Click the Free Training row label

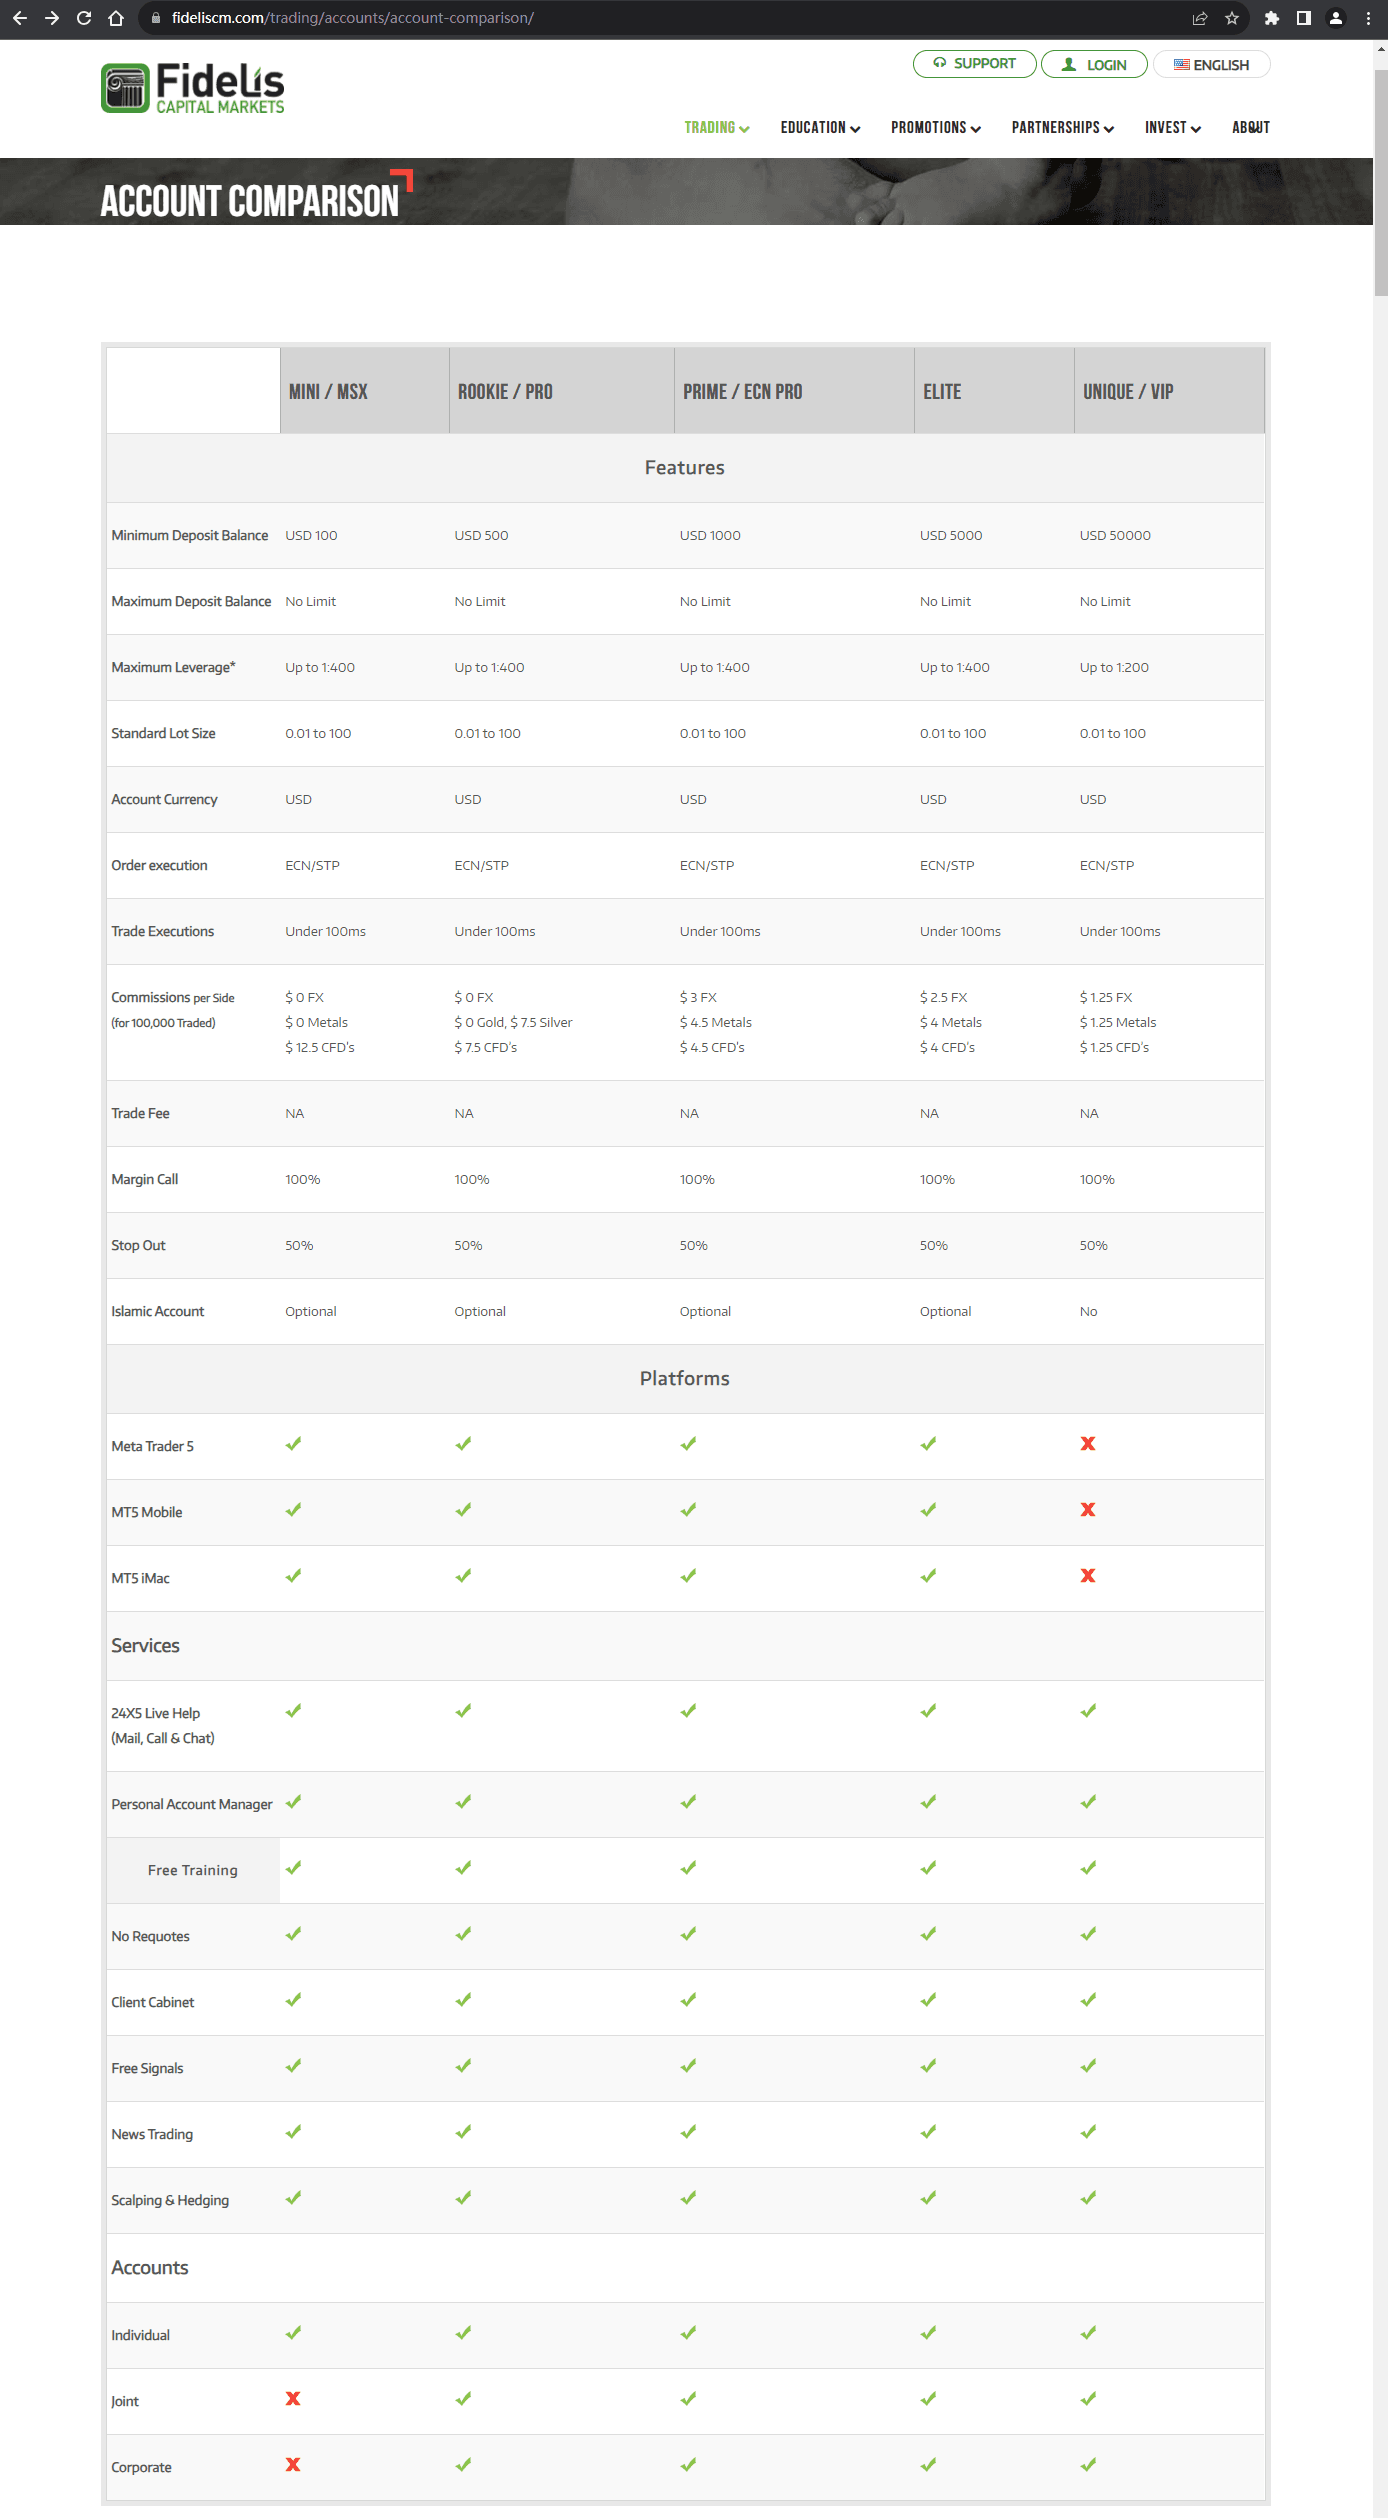coord(193,1870)
